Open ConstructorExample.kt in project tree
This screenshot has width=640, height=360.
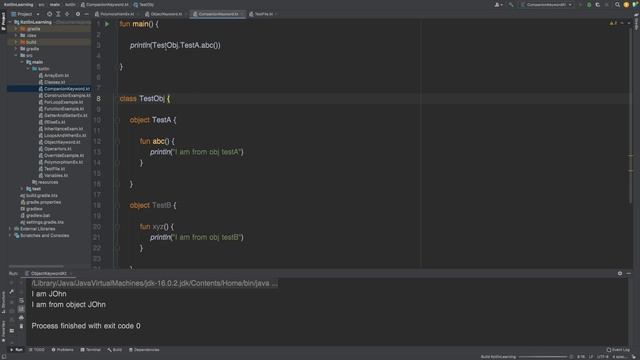[67, 95]
